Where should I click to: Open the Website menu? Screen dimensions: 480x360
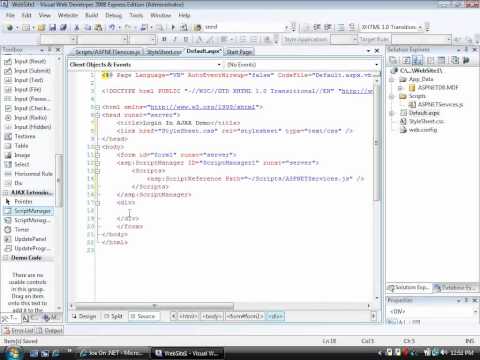click(68, 15)
